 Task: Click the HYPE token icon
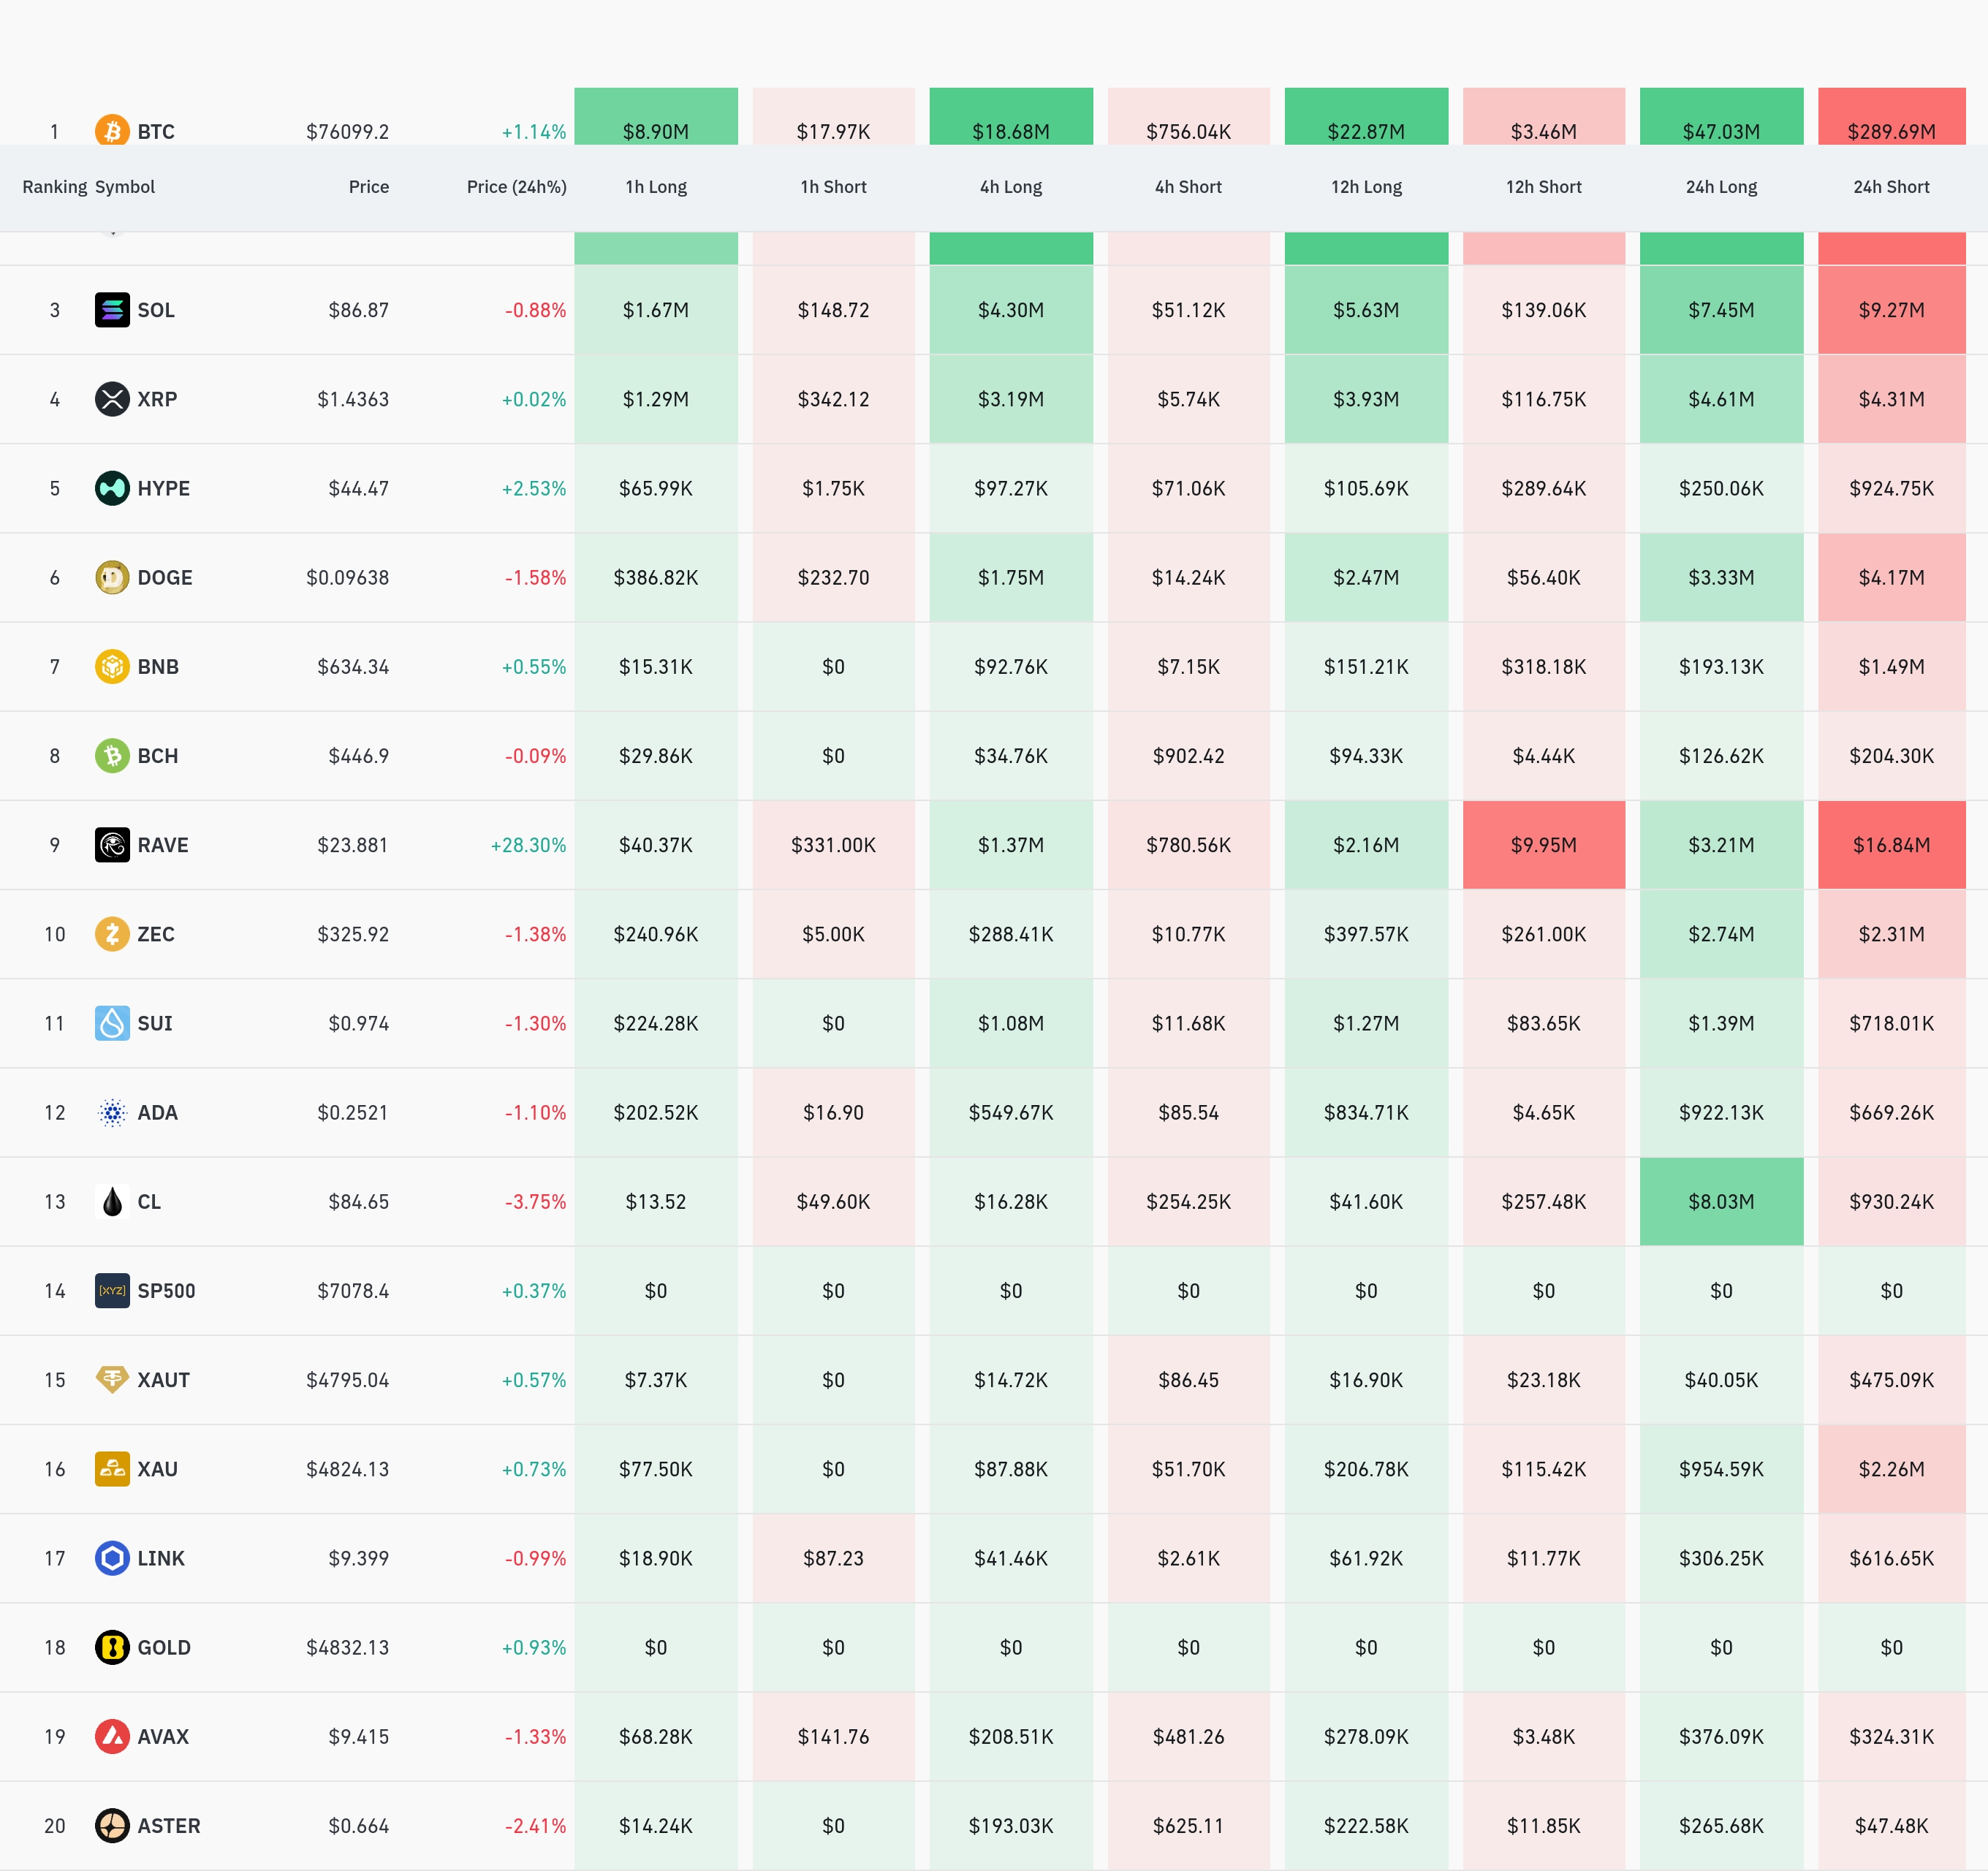pos(112,488)
